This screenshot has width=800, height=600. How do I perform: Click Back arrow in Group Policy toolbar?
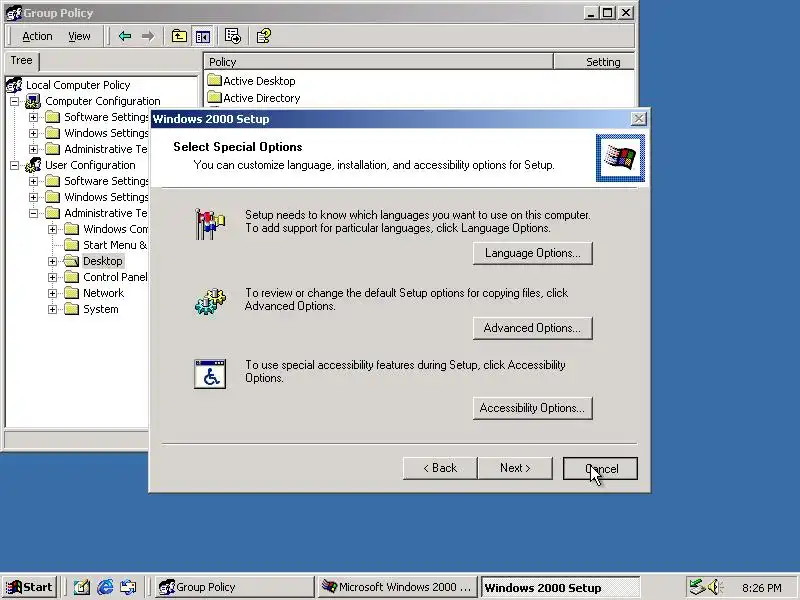click(x=125, y=36)
